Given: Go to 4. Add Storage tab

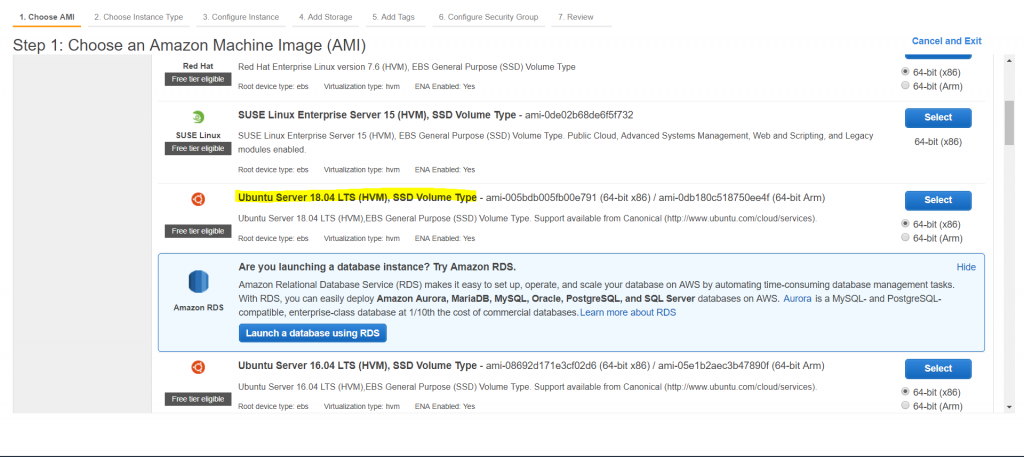Looking at the screenshot, I should point(325,18).
